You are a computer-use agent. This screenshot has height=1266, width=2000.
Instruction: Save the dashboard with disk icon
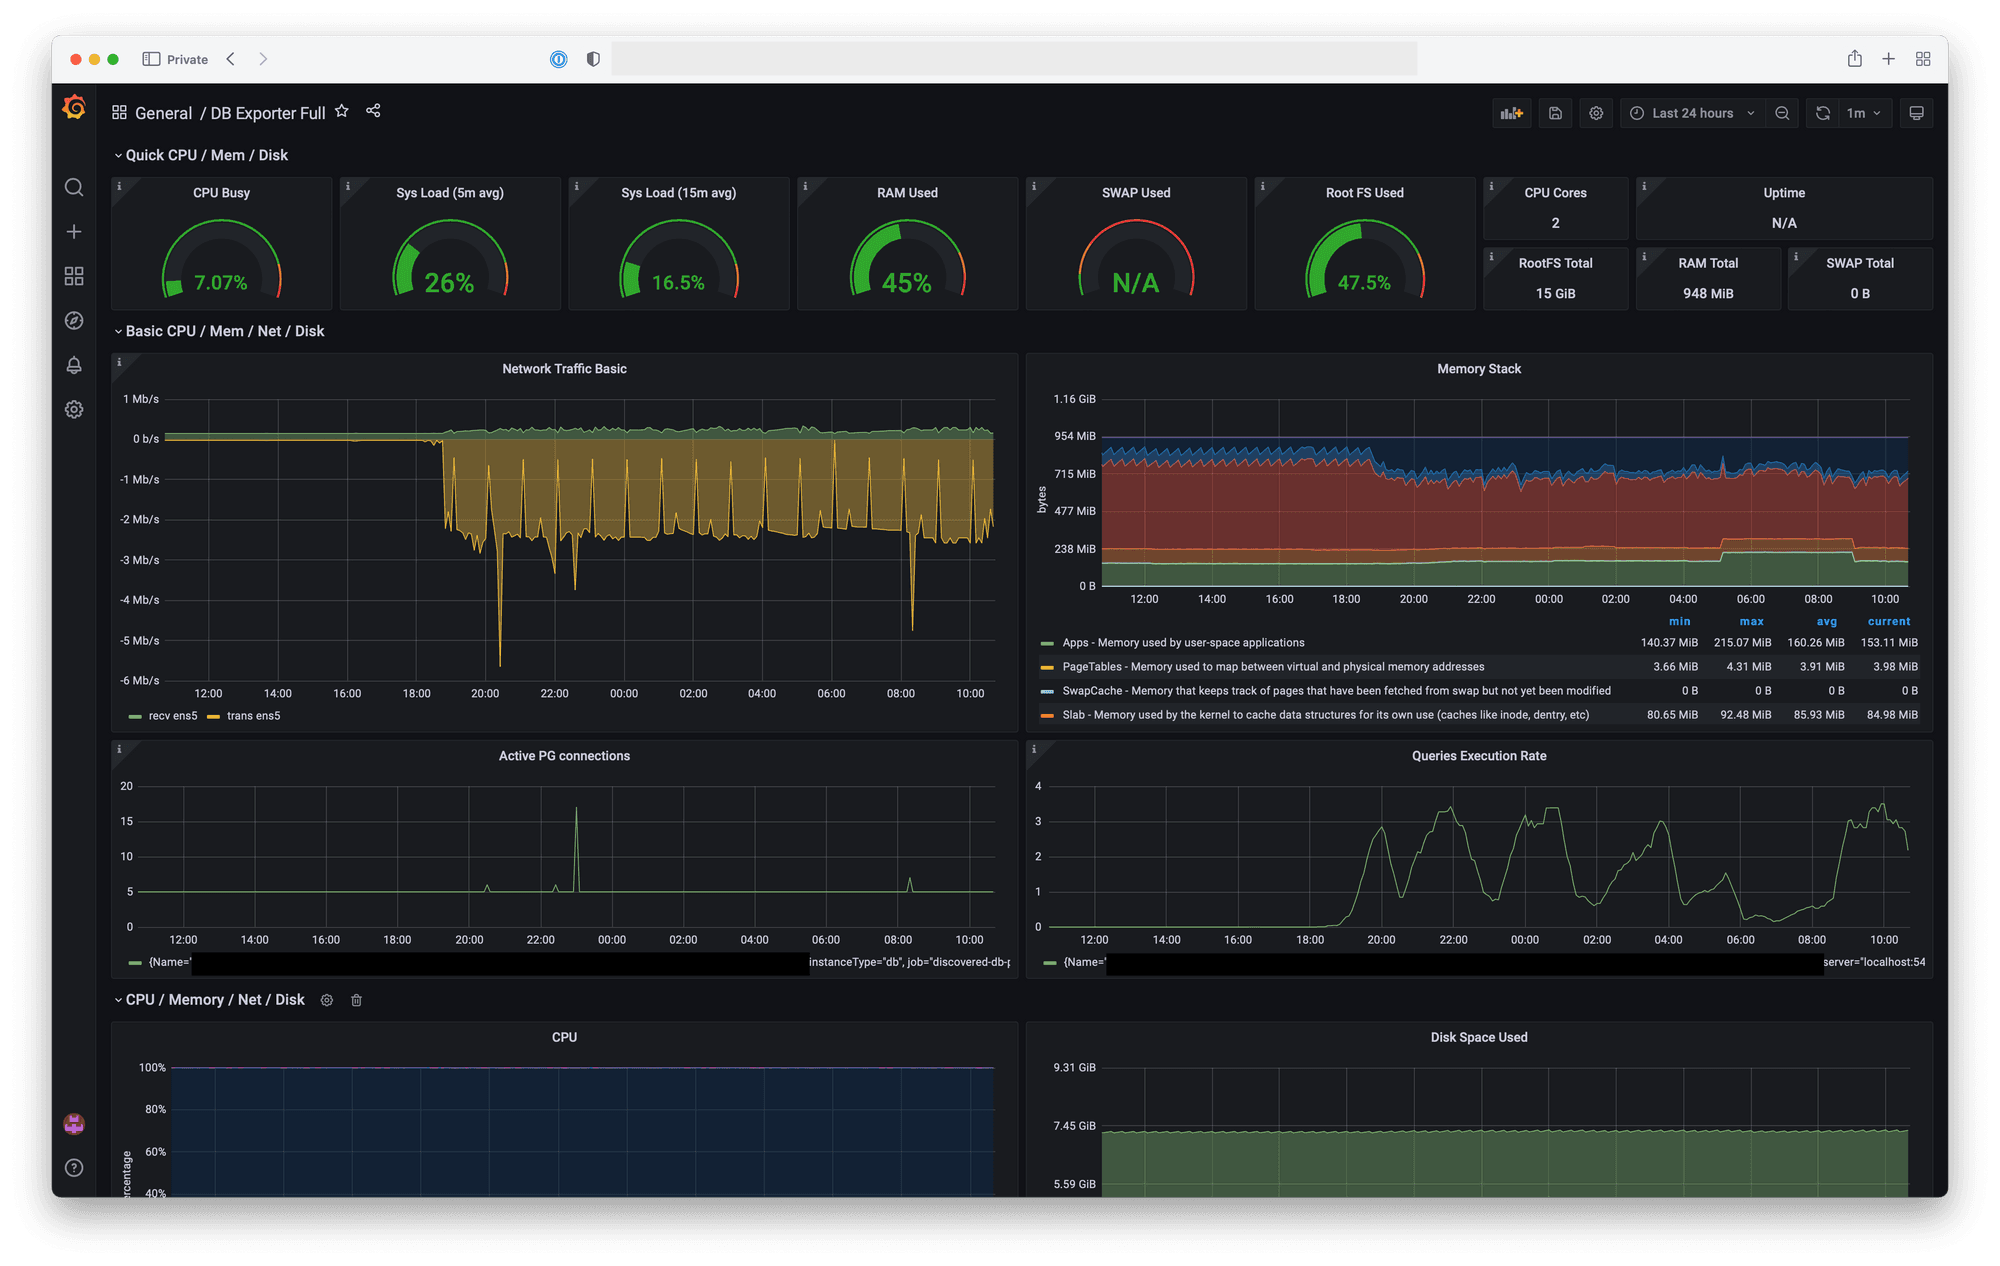coord(1555,113)
